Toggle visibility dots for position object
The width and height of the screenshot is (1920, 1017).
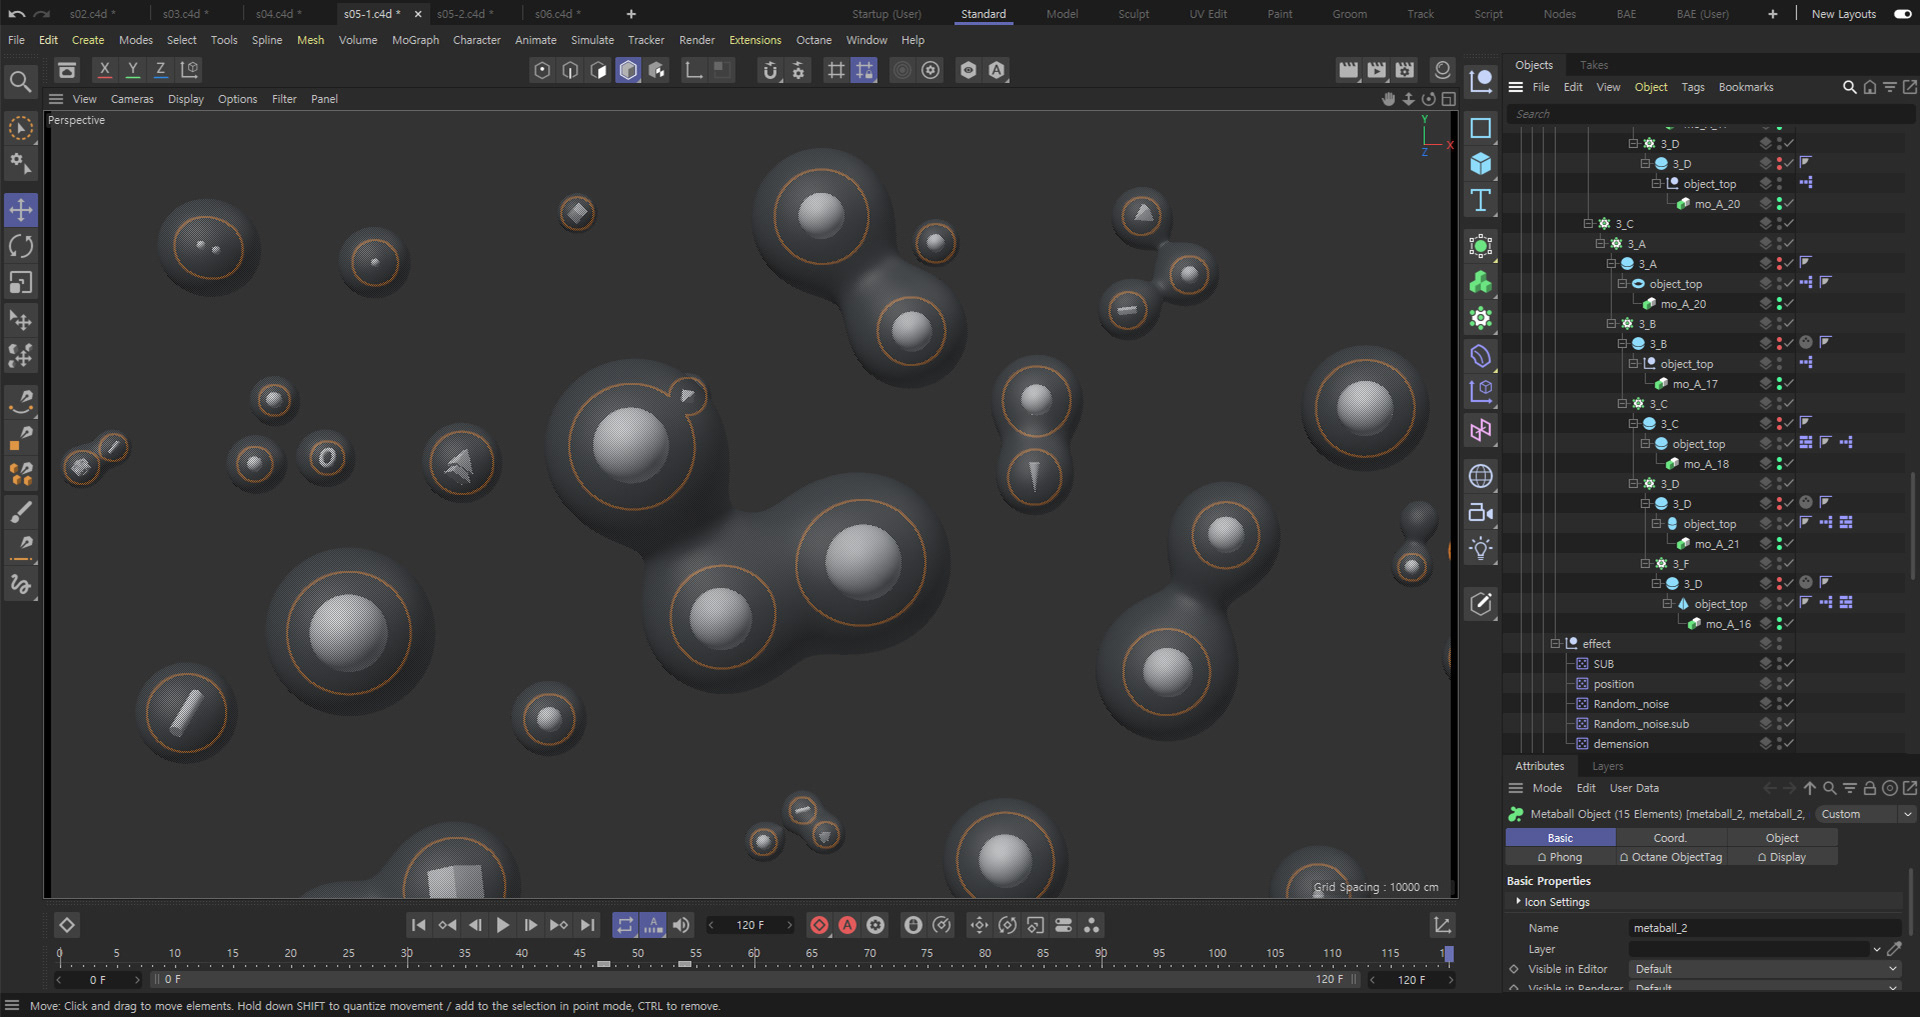1780,684
